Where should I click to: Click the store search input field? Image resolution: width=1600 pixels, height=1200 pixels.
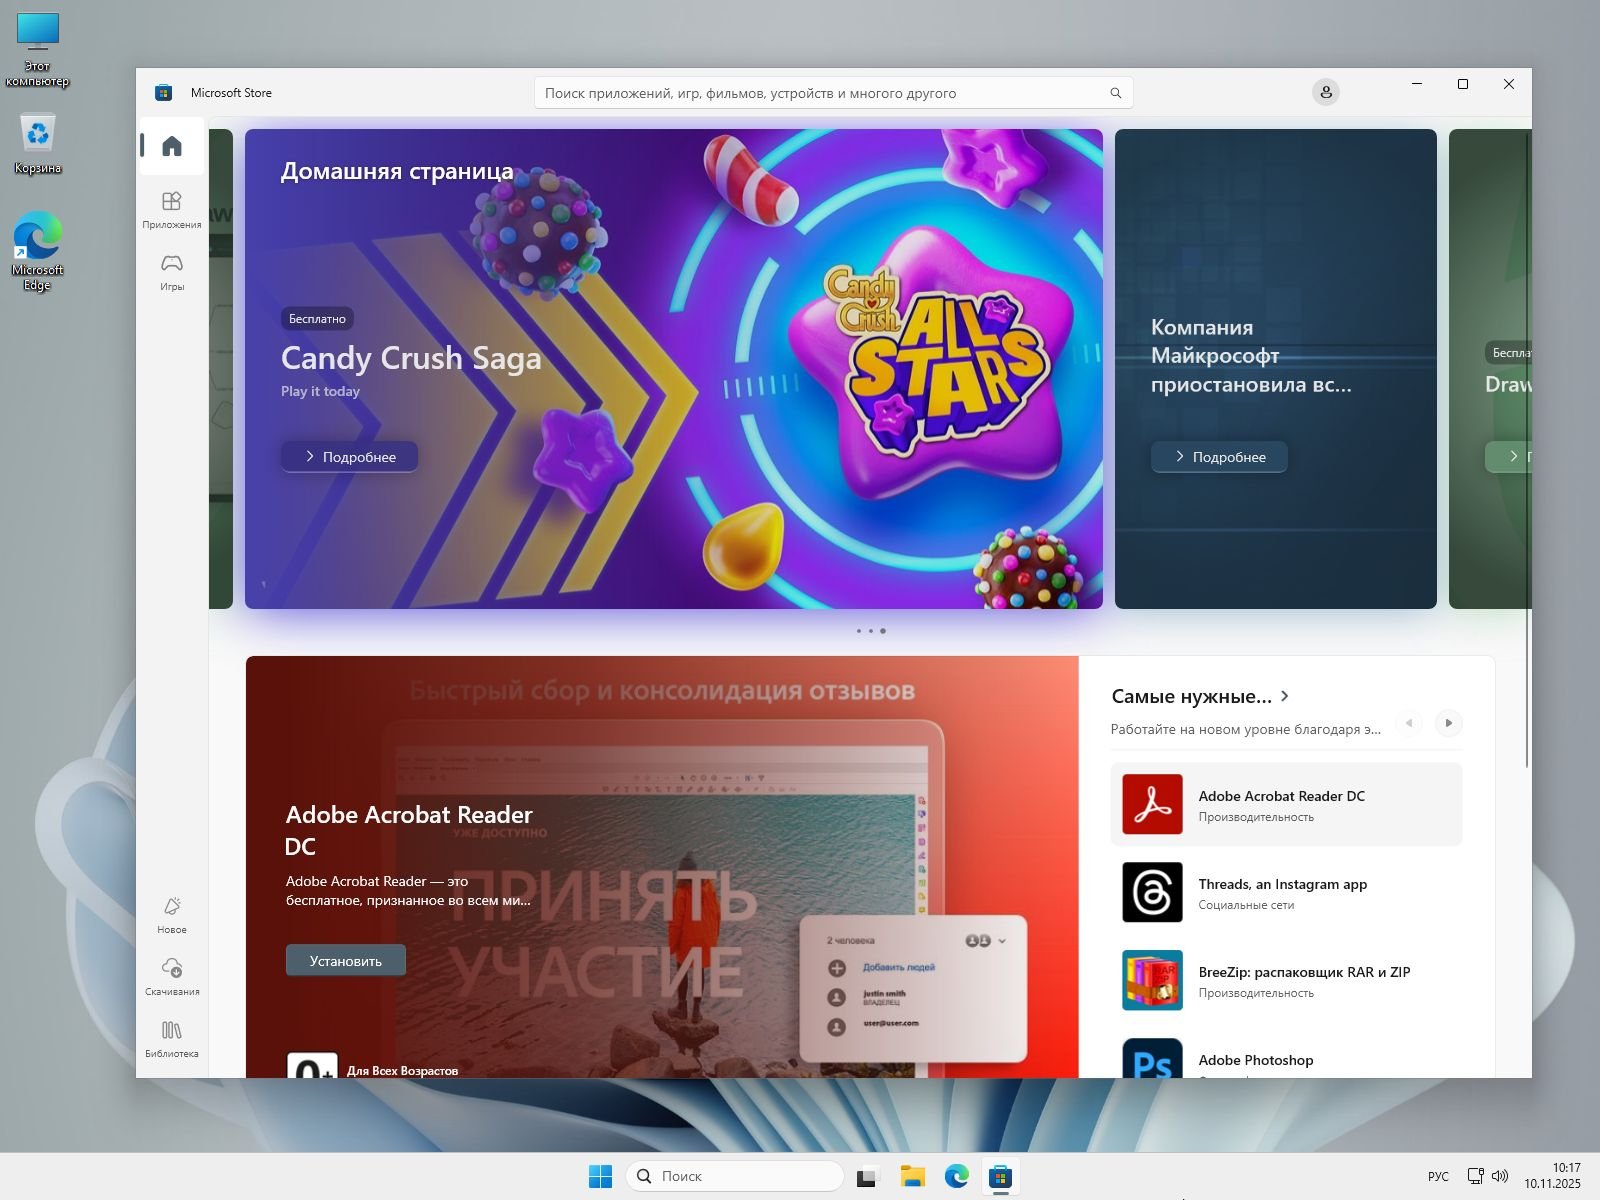(x=820, y=93)
